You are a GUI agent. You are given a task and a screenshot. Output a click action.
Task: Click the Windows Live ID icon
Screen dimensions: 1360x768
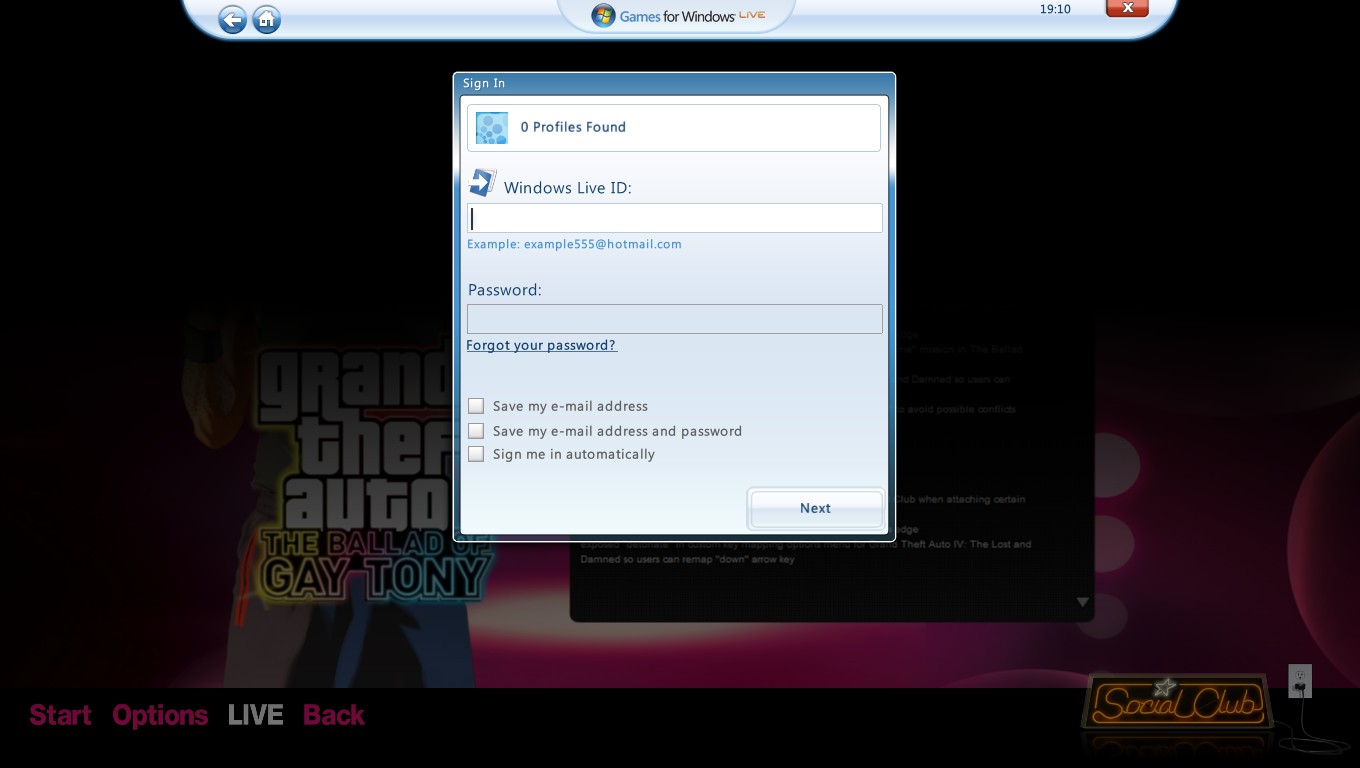coord(483,183)
